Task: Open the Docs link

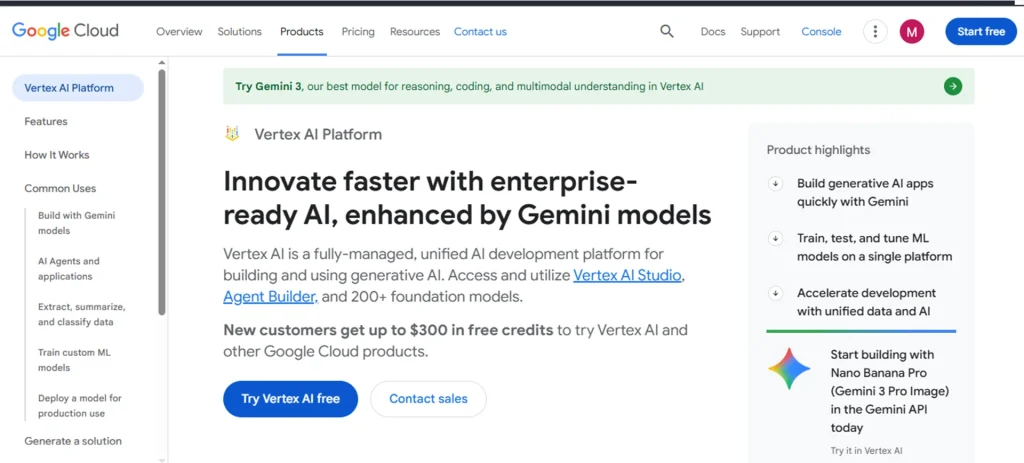Action: tap(712, 31)
